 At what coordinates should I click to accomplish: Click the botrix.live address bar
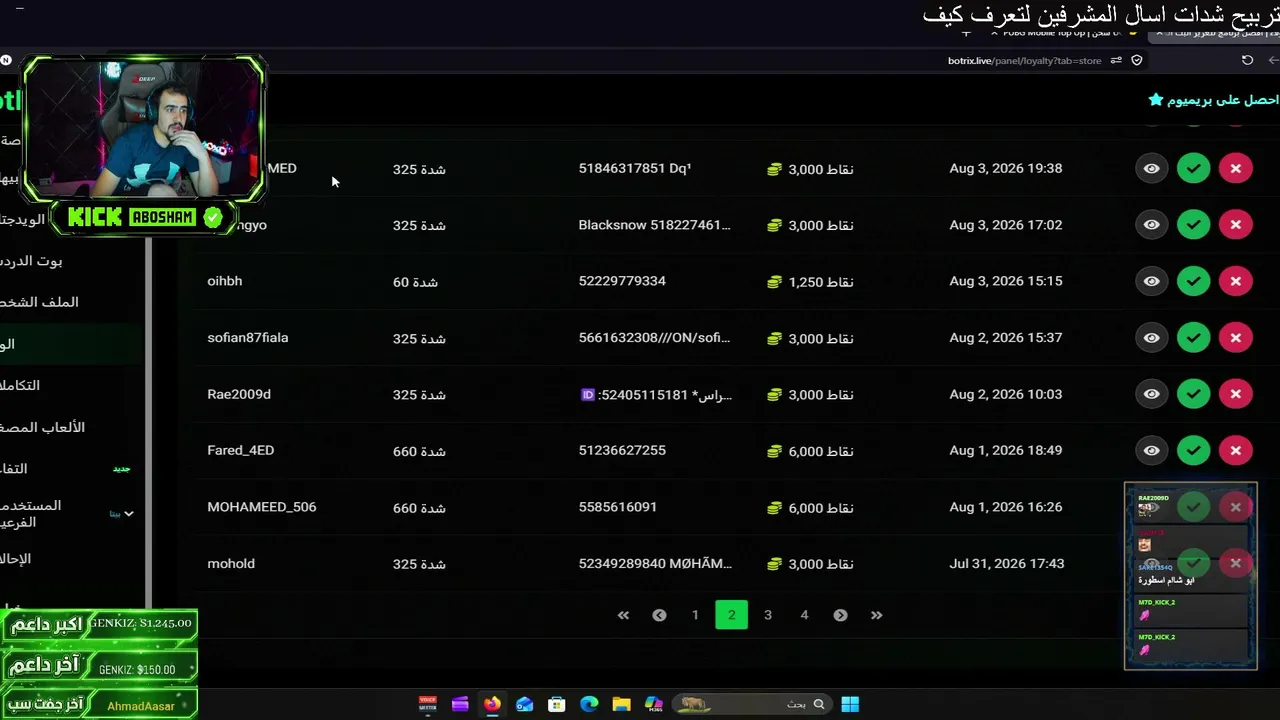(1024, 60)
